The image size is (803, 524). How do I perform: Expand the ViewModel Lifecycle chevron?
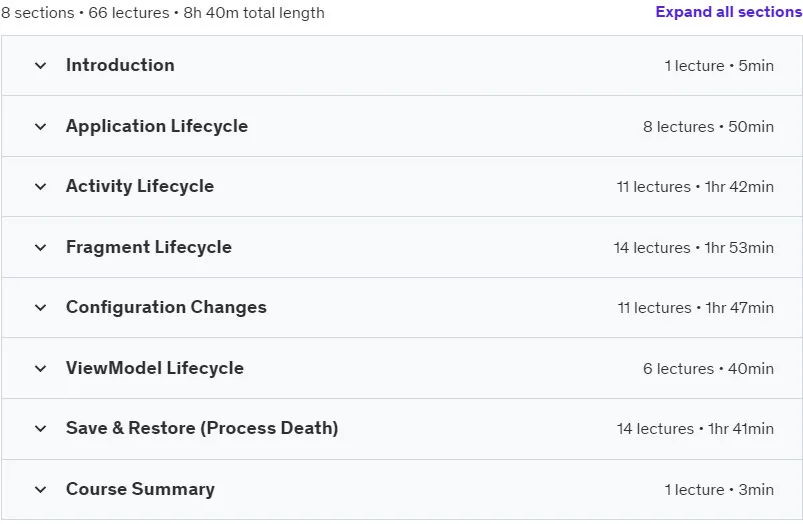[x=40, y=368]
